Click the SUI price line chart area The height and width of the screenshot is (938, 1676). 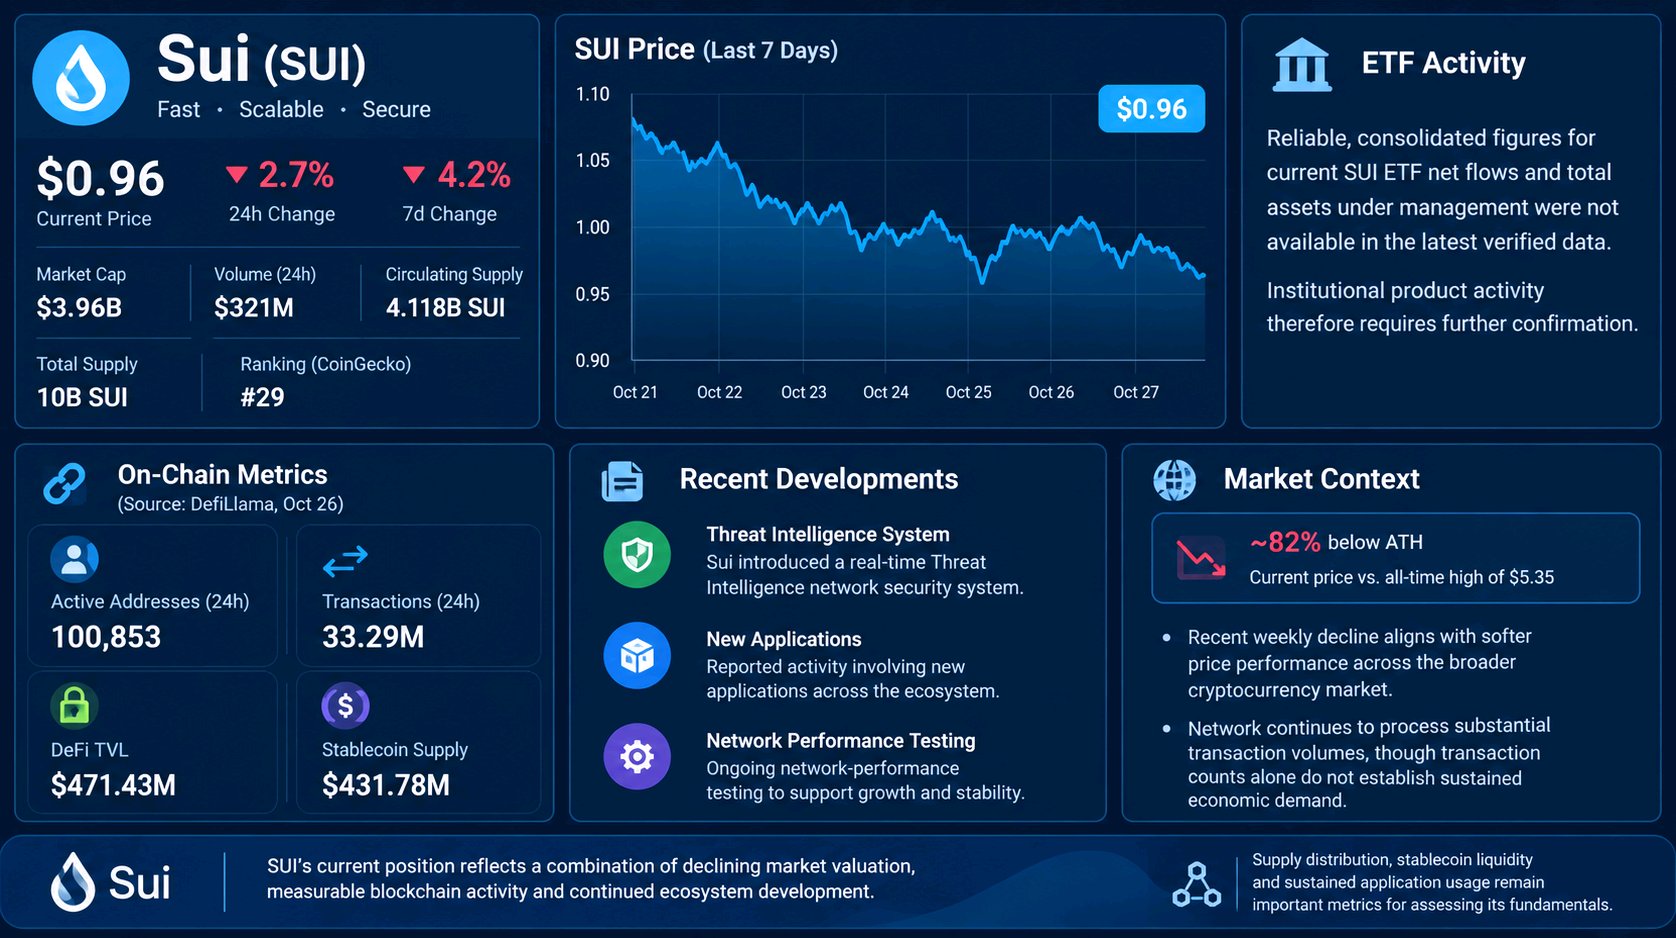coord(918,228)
